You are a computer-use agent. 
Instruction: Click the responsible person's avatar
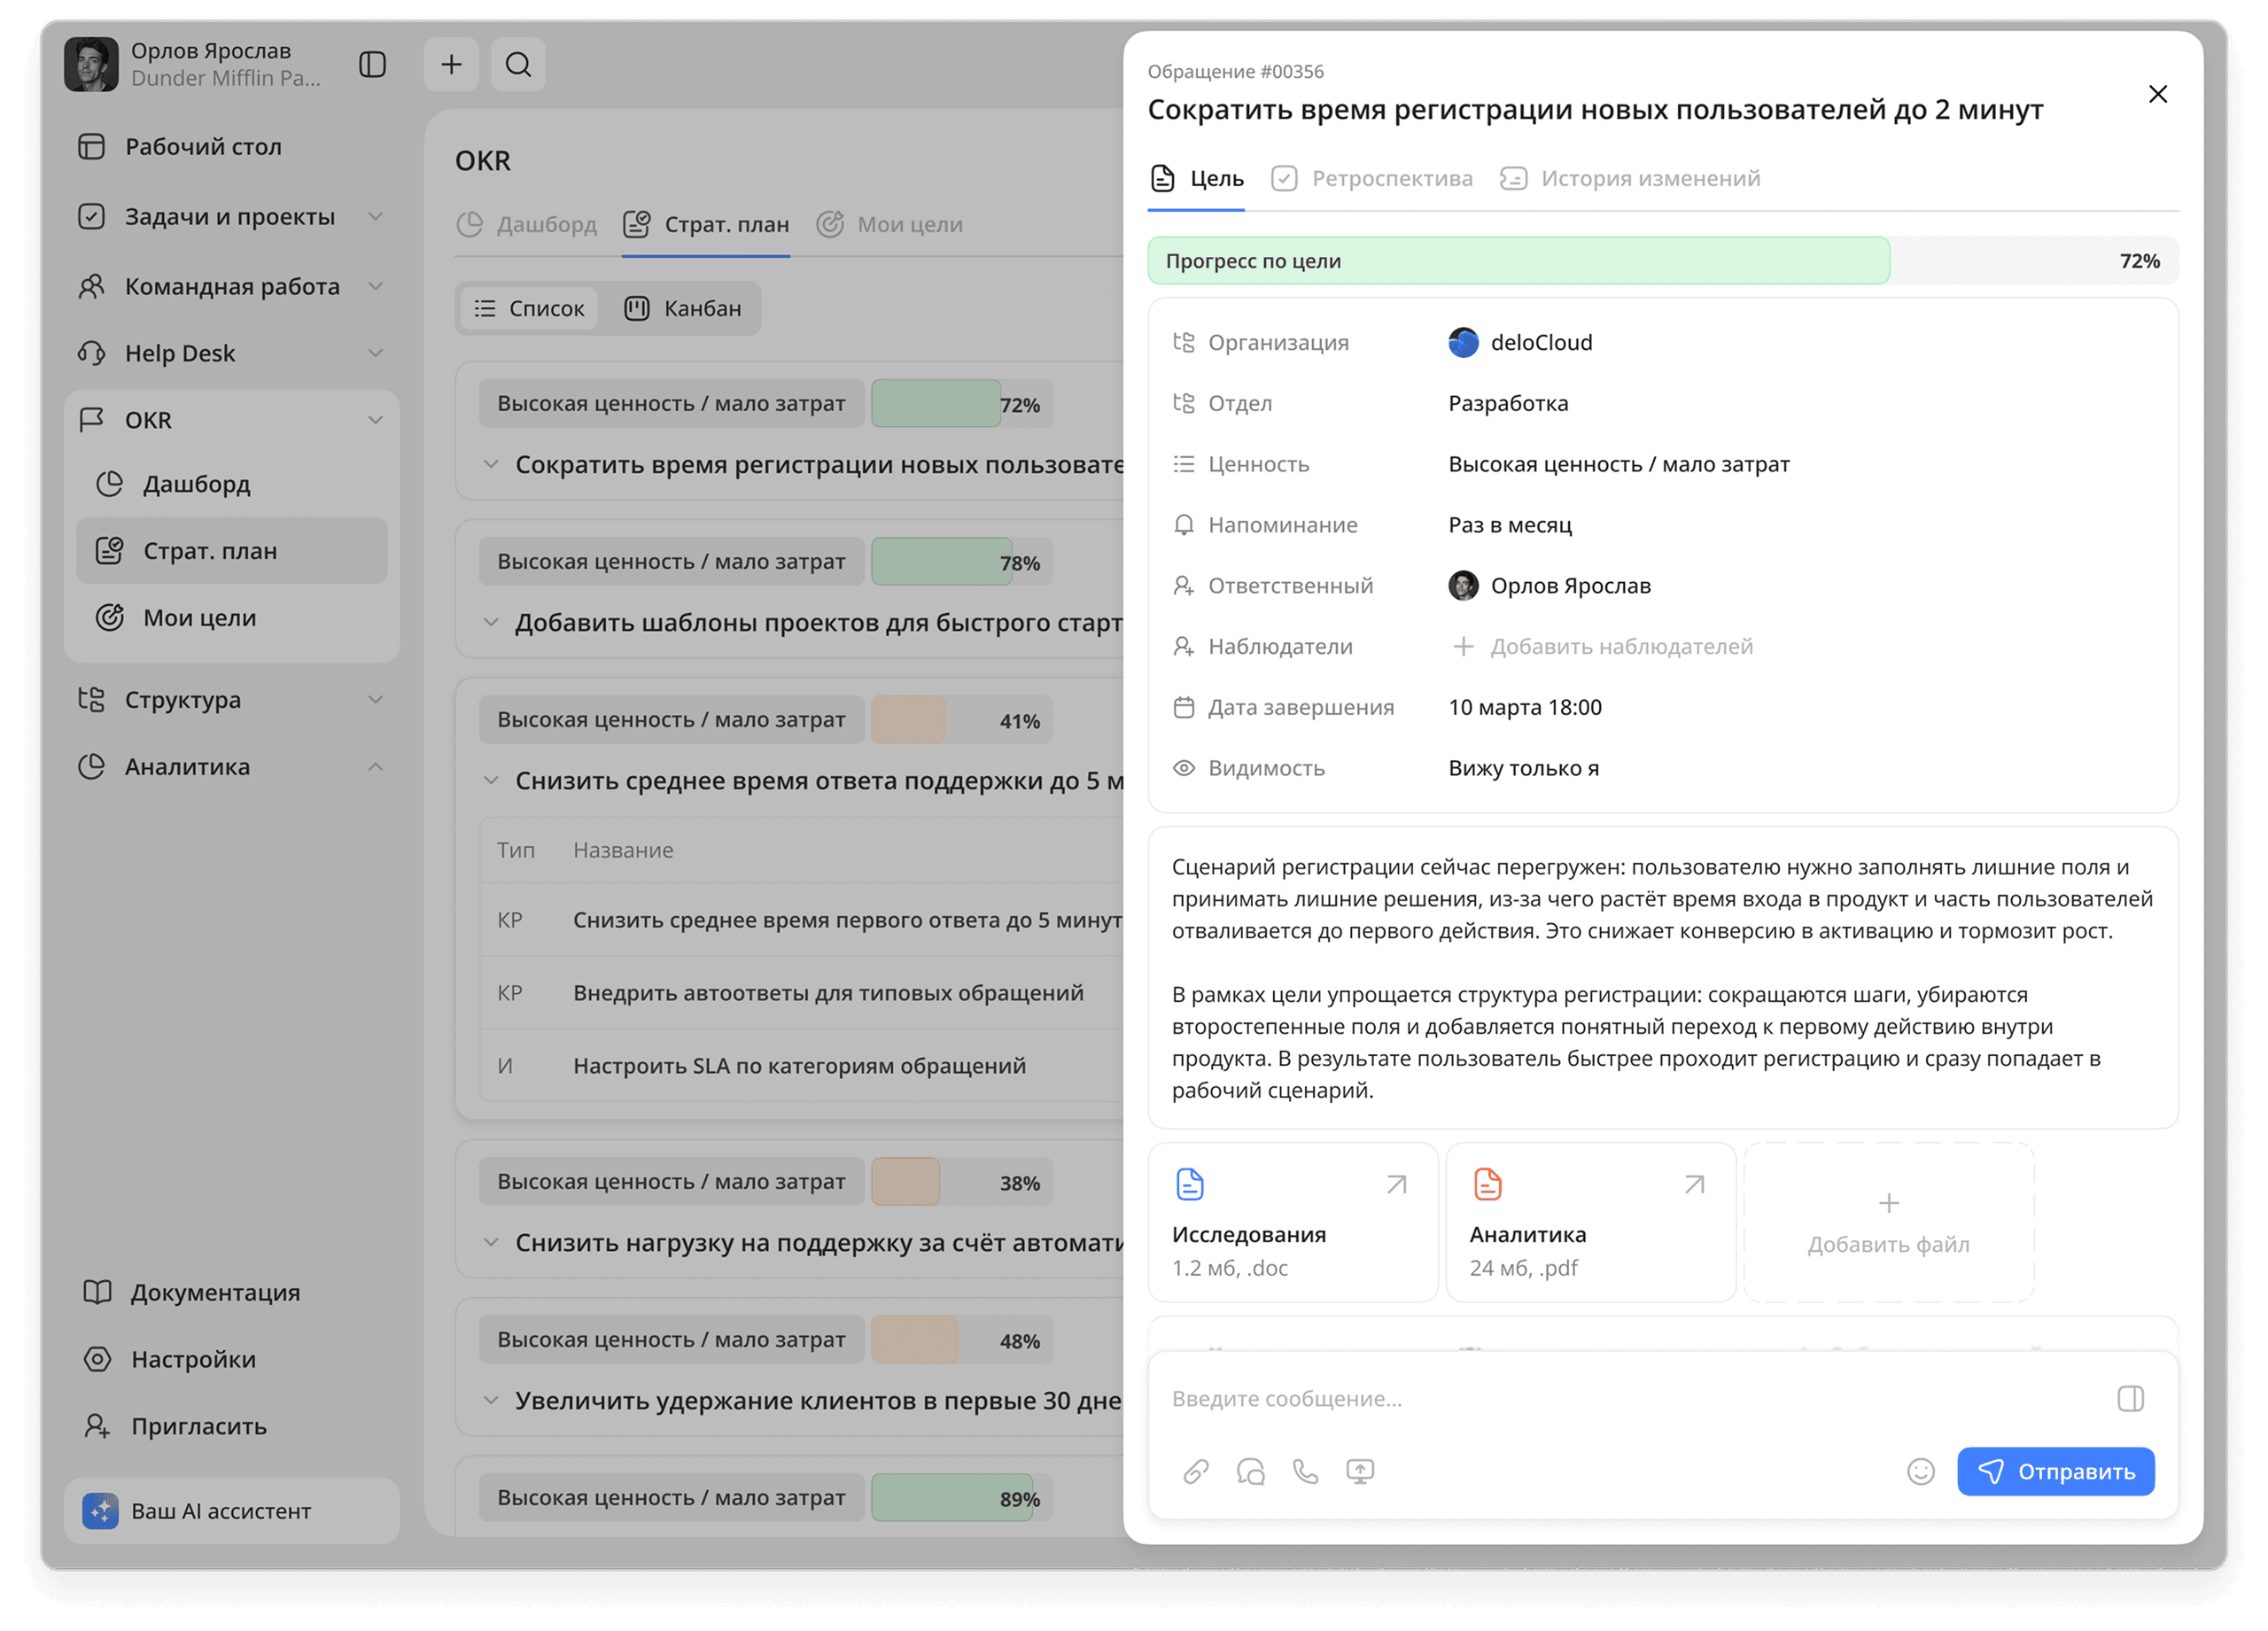click(1463, 585)
